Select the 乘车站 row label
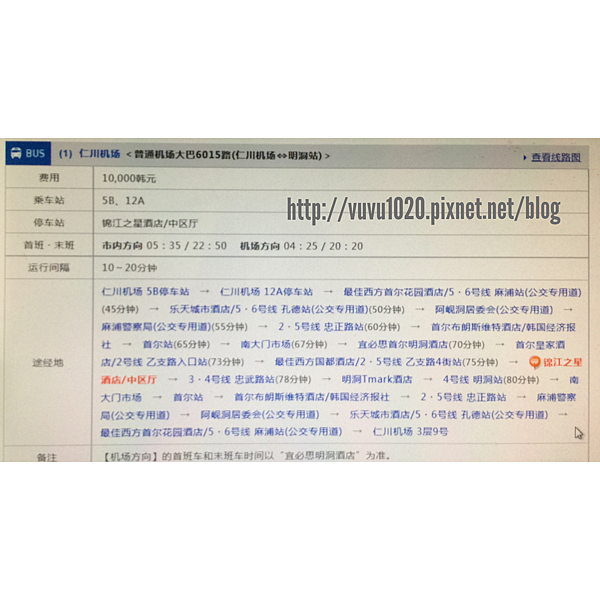 pos(49,200)
